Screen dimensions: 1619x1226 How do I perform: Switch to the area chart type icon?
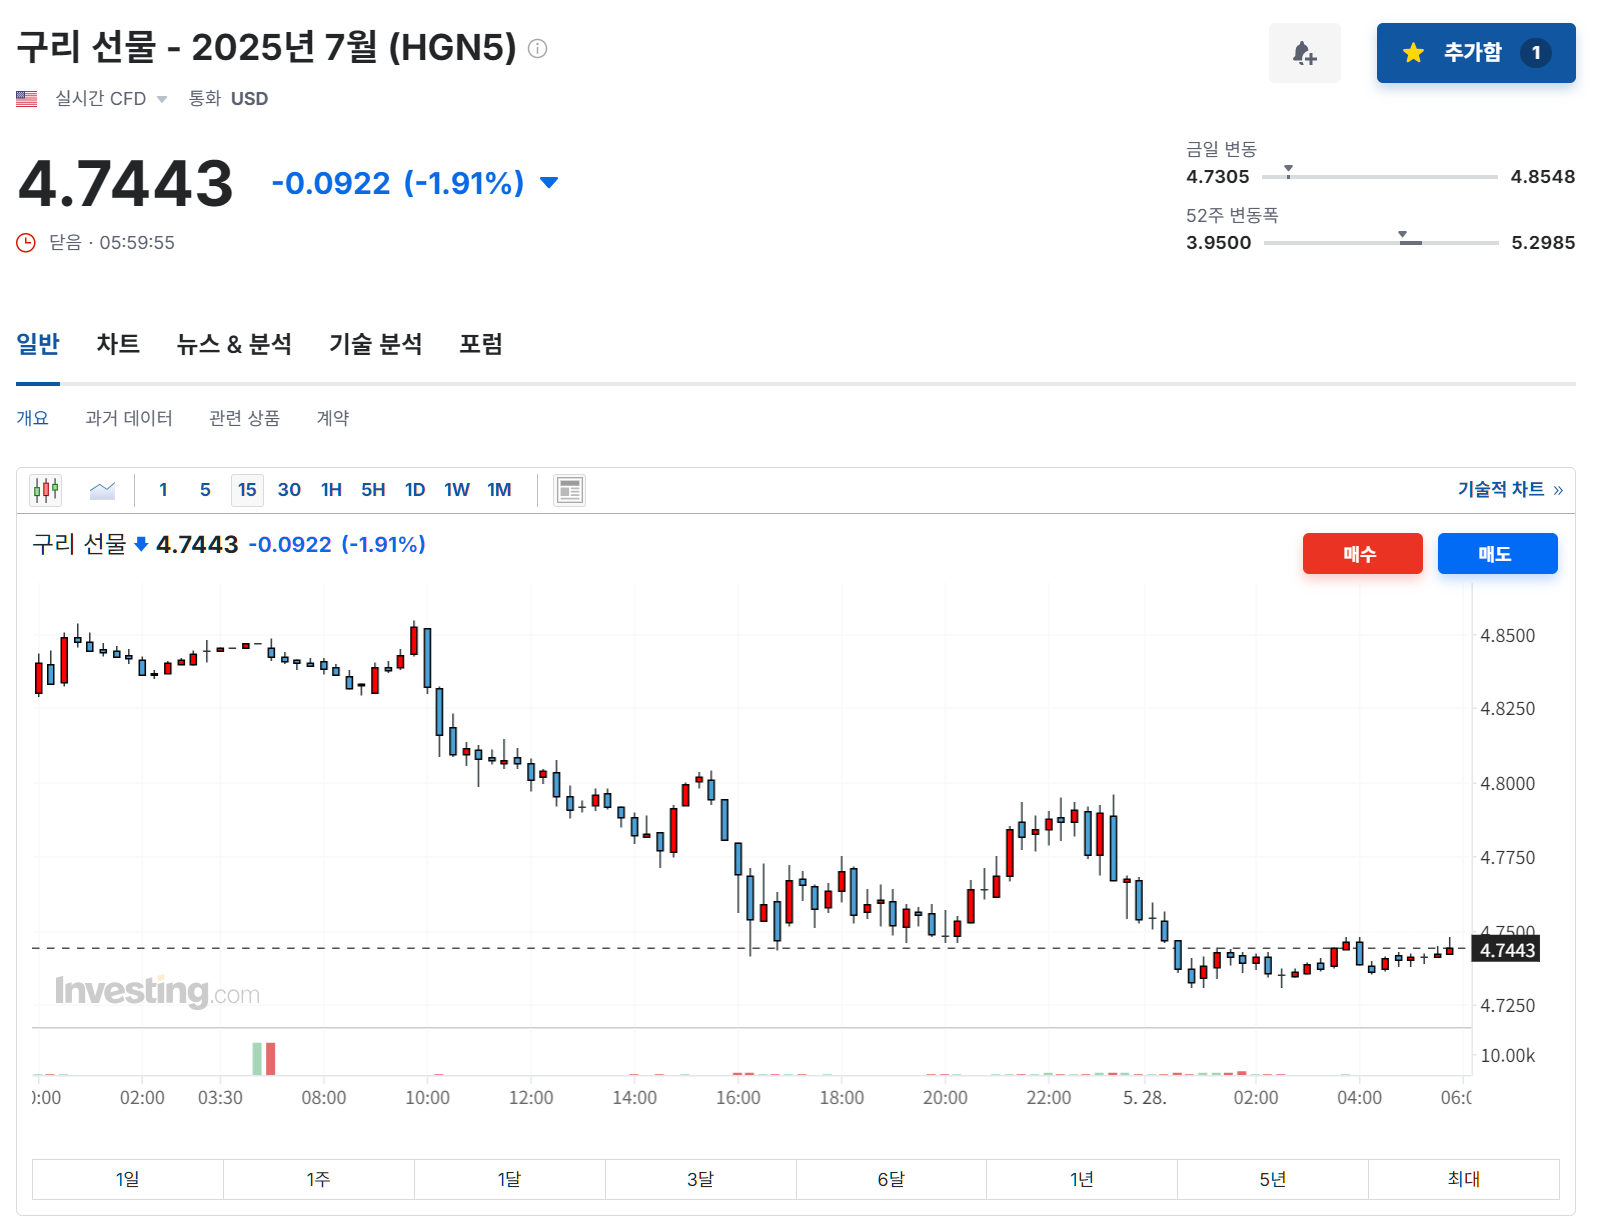click(102, 490)
